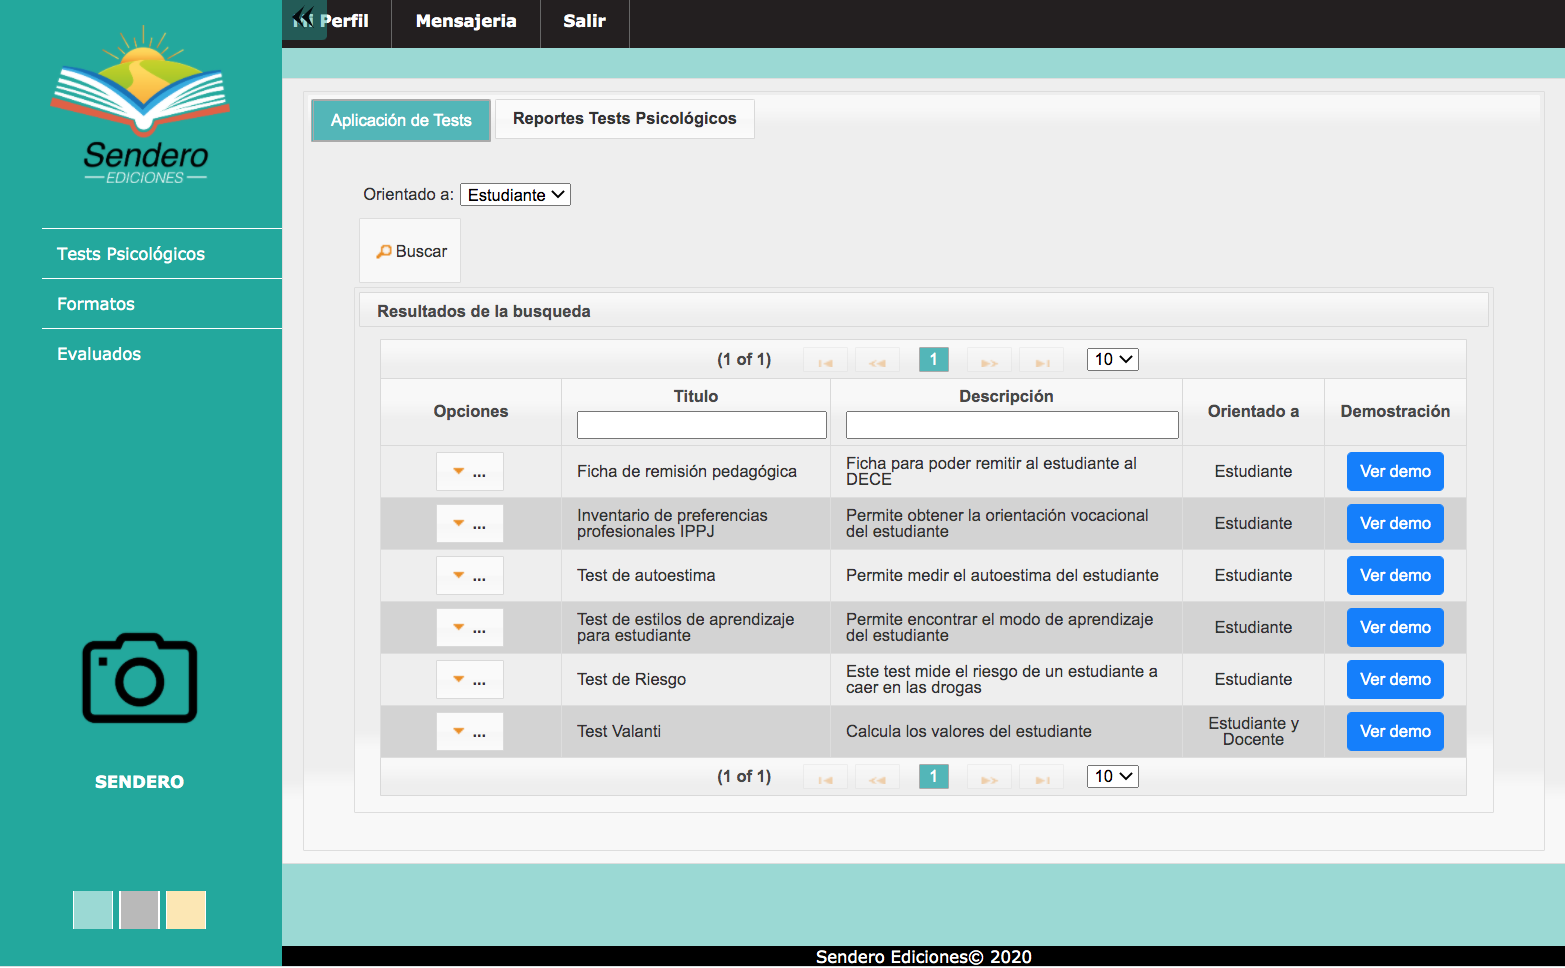Click the camera profile photo icon
Image resolution: width=1565 pixels, height=968 pixels.
[140, 678]
